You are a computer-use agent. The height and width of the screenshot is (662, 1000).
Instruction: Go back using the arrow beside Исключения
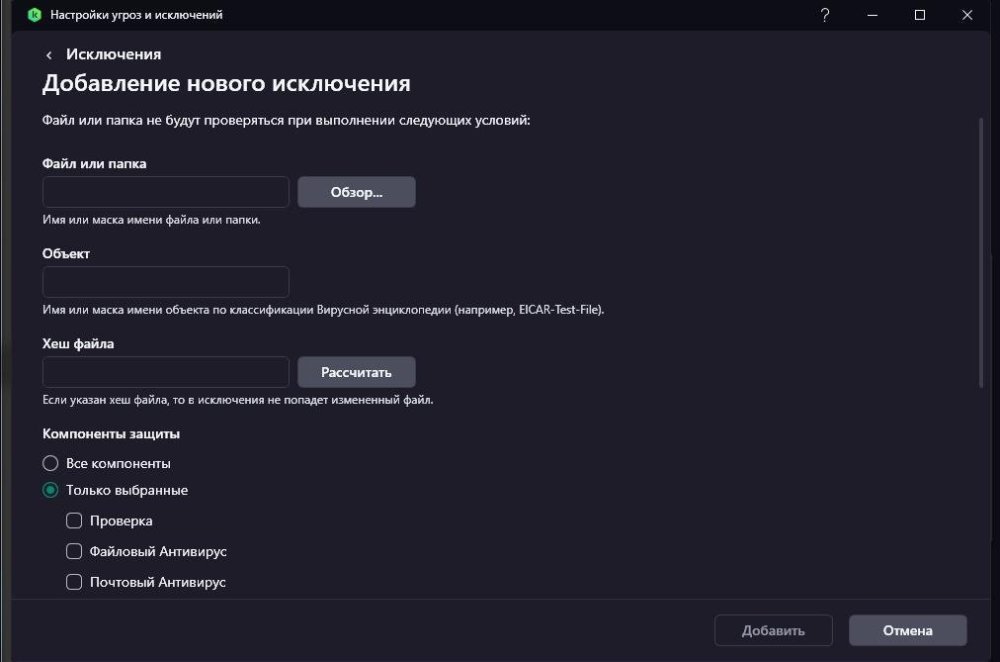49,55
